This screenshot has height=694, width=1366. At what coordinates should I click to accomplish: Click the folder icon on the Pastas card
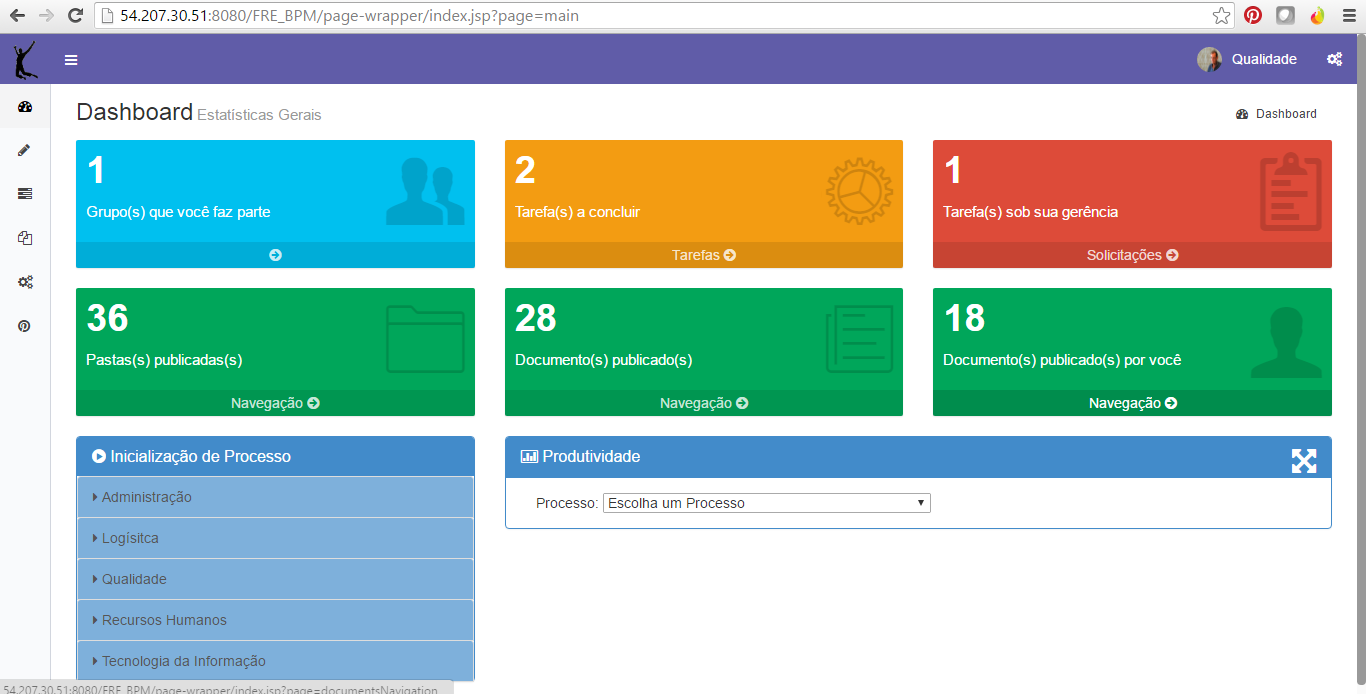[425, 339]
